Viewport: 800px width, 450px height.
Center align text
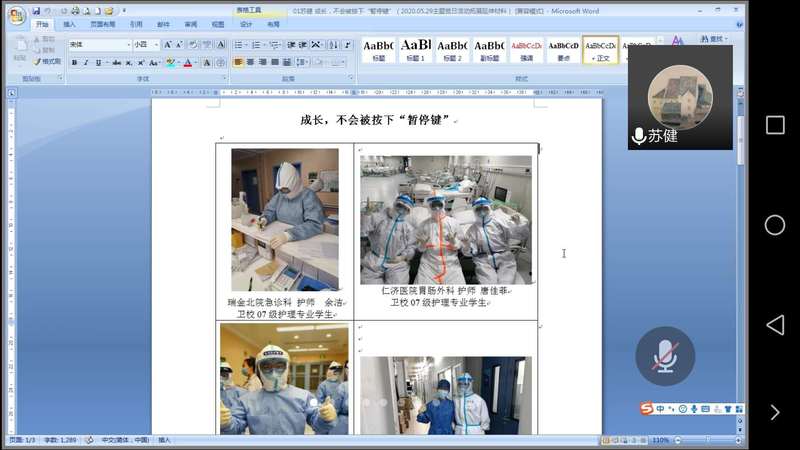[x=251, y=62]
